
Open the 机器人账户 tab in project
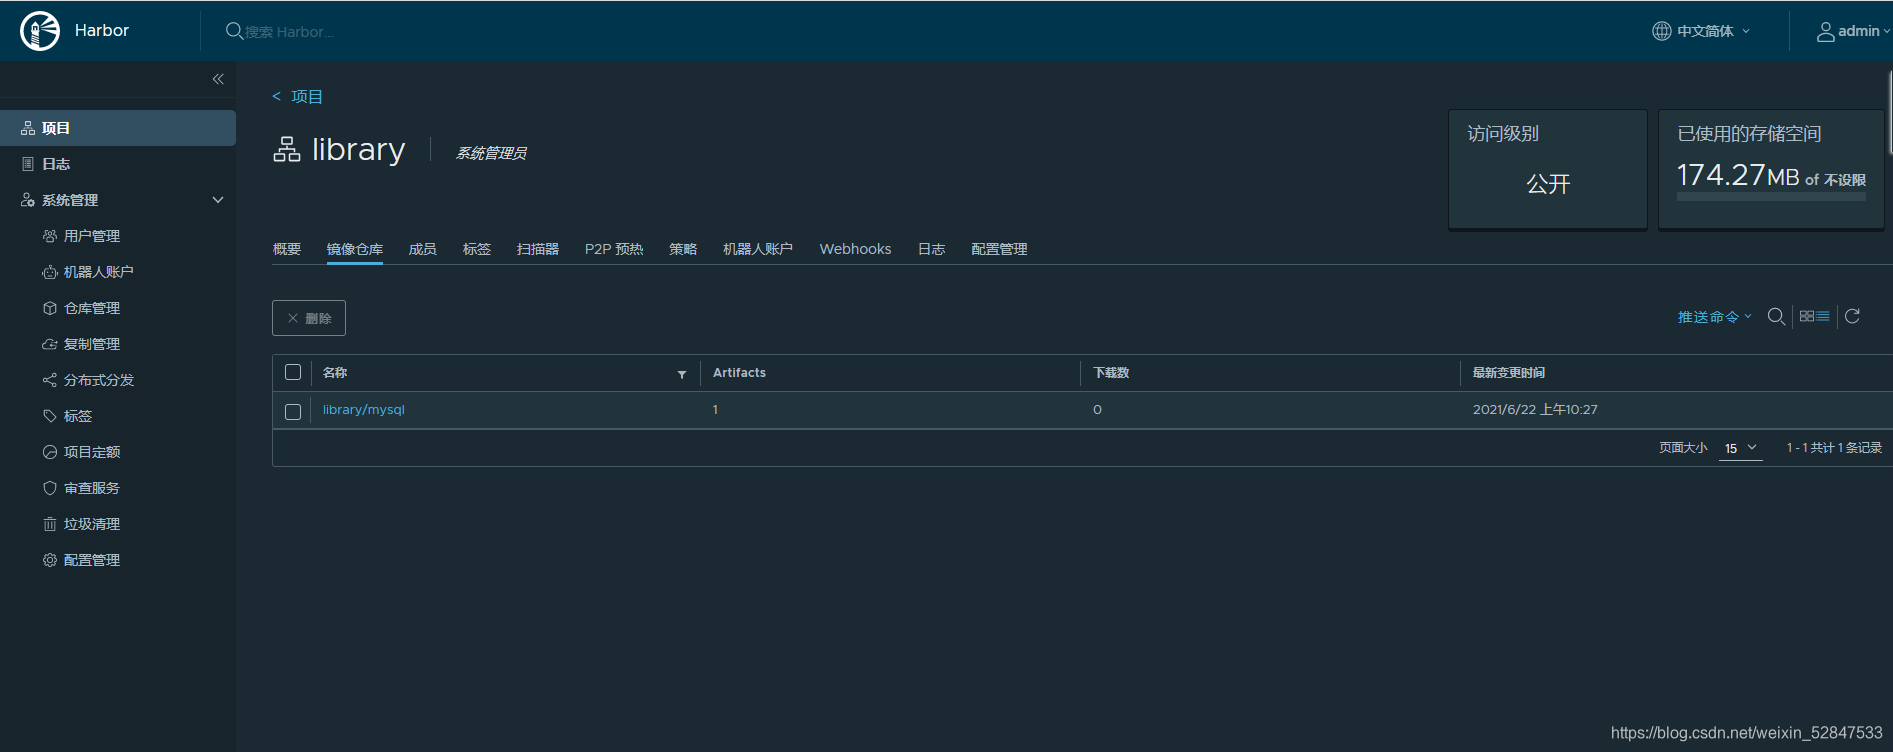pos(758,249)
